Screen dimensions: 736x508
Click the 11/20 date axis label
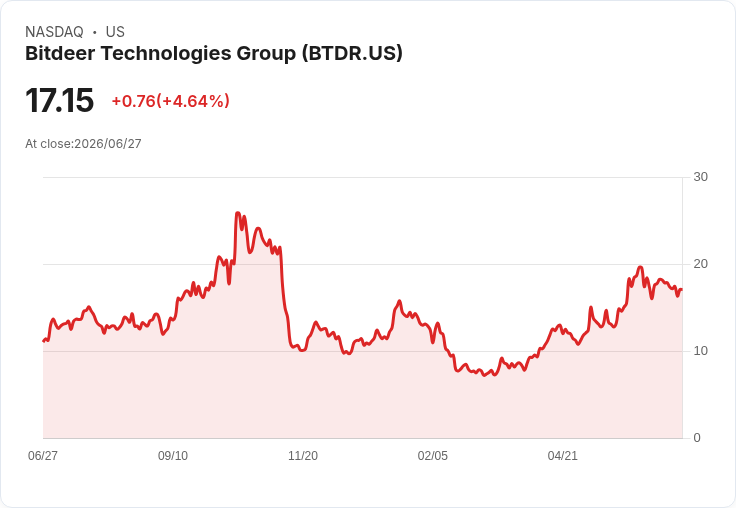(303, 455)
